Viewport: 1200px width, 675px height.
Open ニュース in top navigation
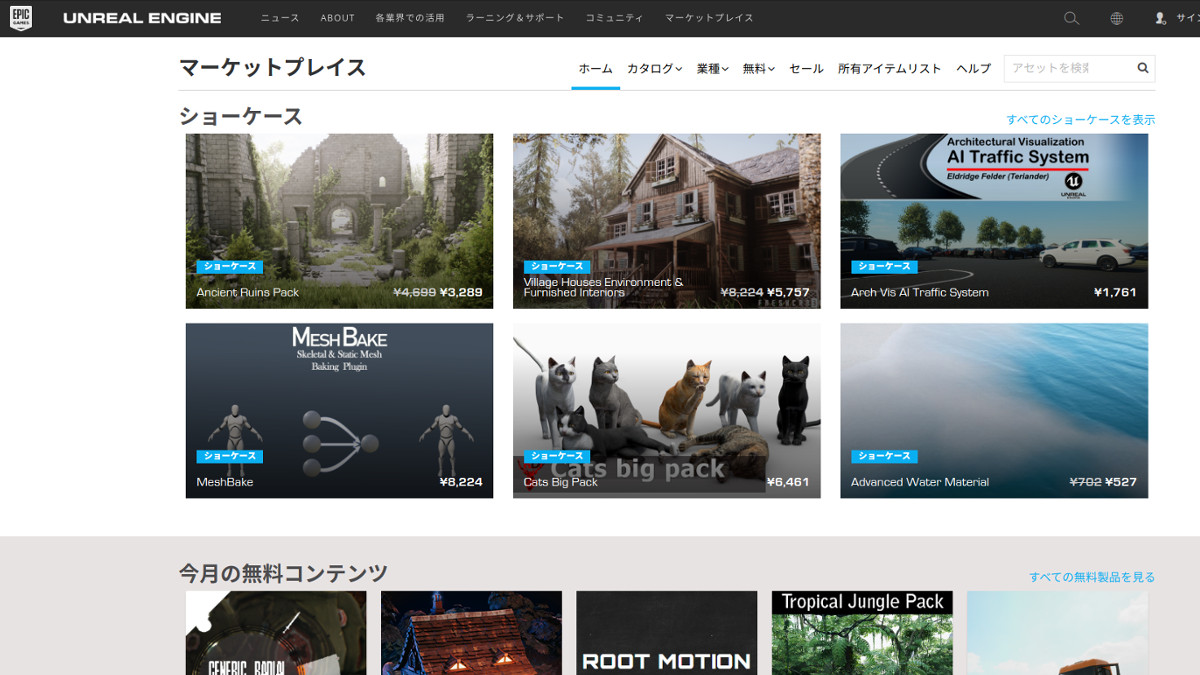pos(279,18)
